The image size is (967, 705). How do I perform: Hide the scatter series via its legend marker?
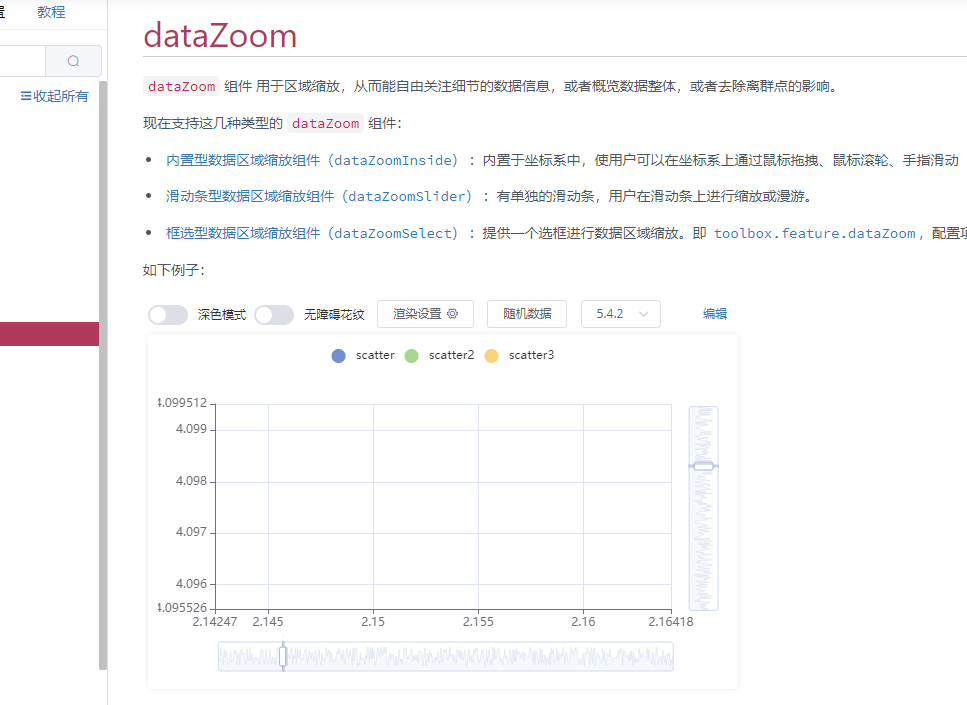(338, 355)
